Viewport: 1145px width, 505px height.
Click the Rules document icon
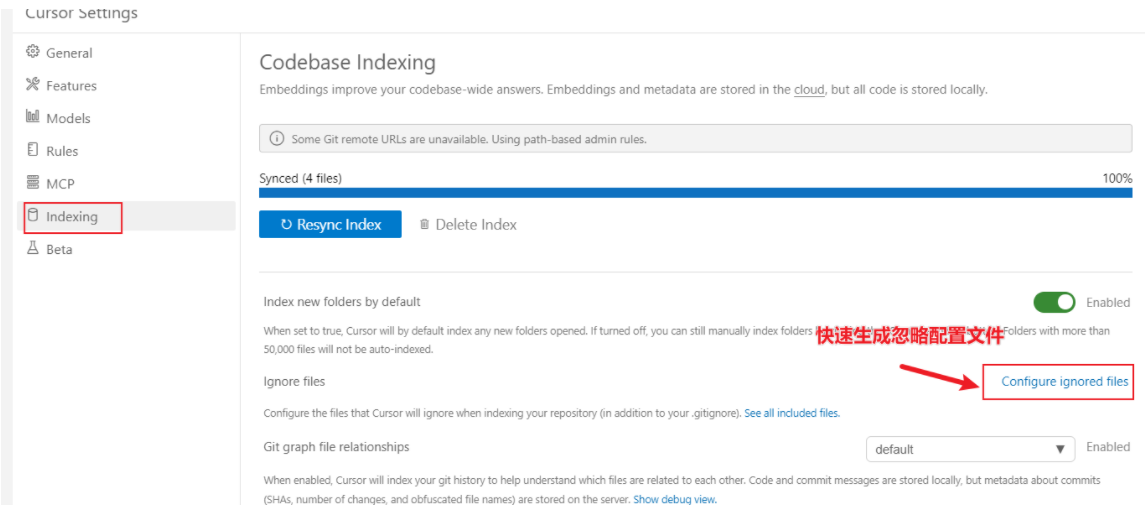32,150
